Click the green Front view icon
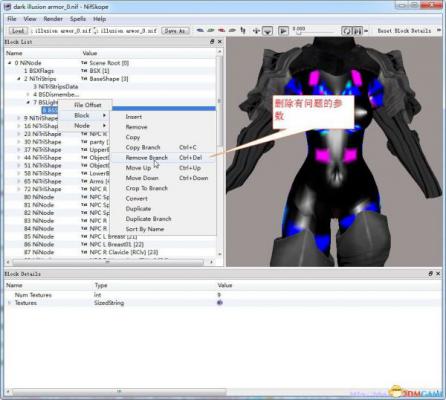 [x=211, y=31]
